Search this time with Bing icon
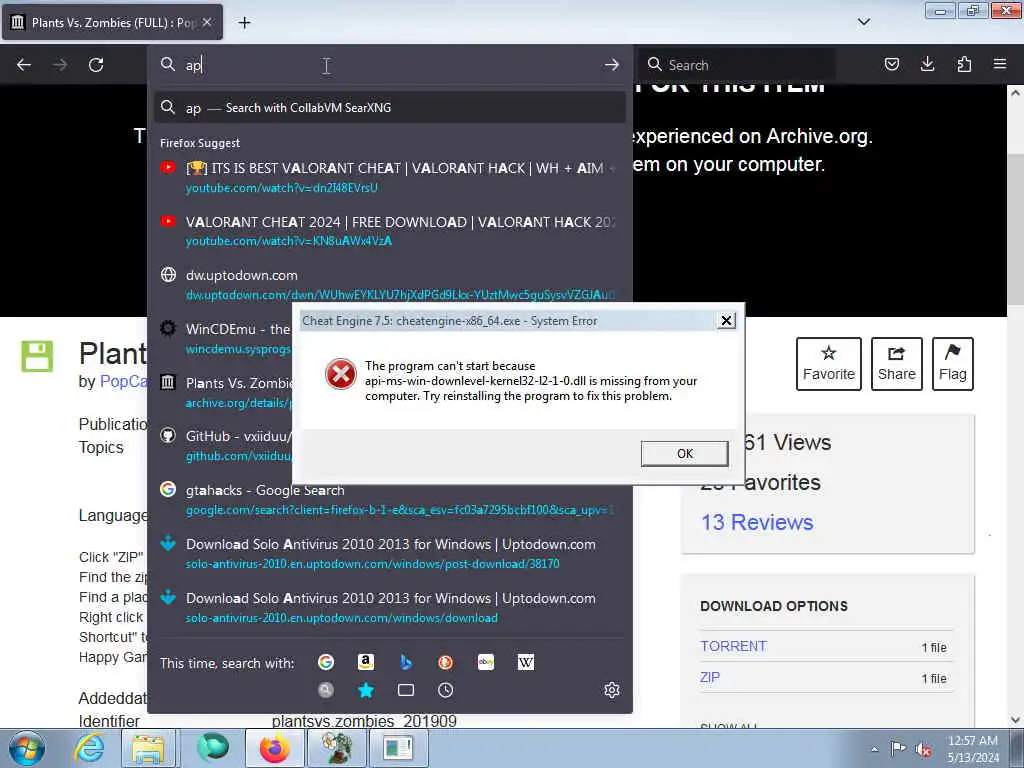The height and width of the screenshot is (768, 1024). coord(406,662)
